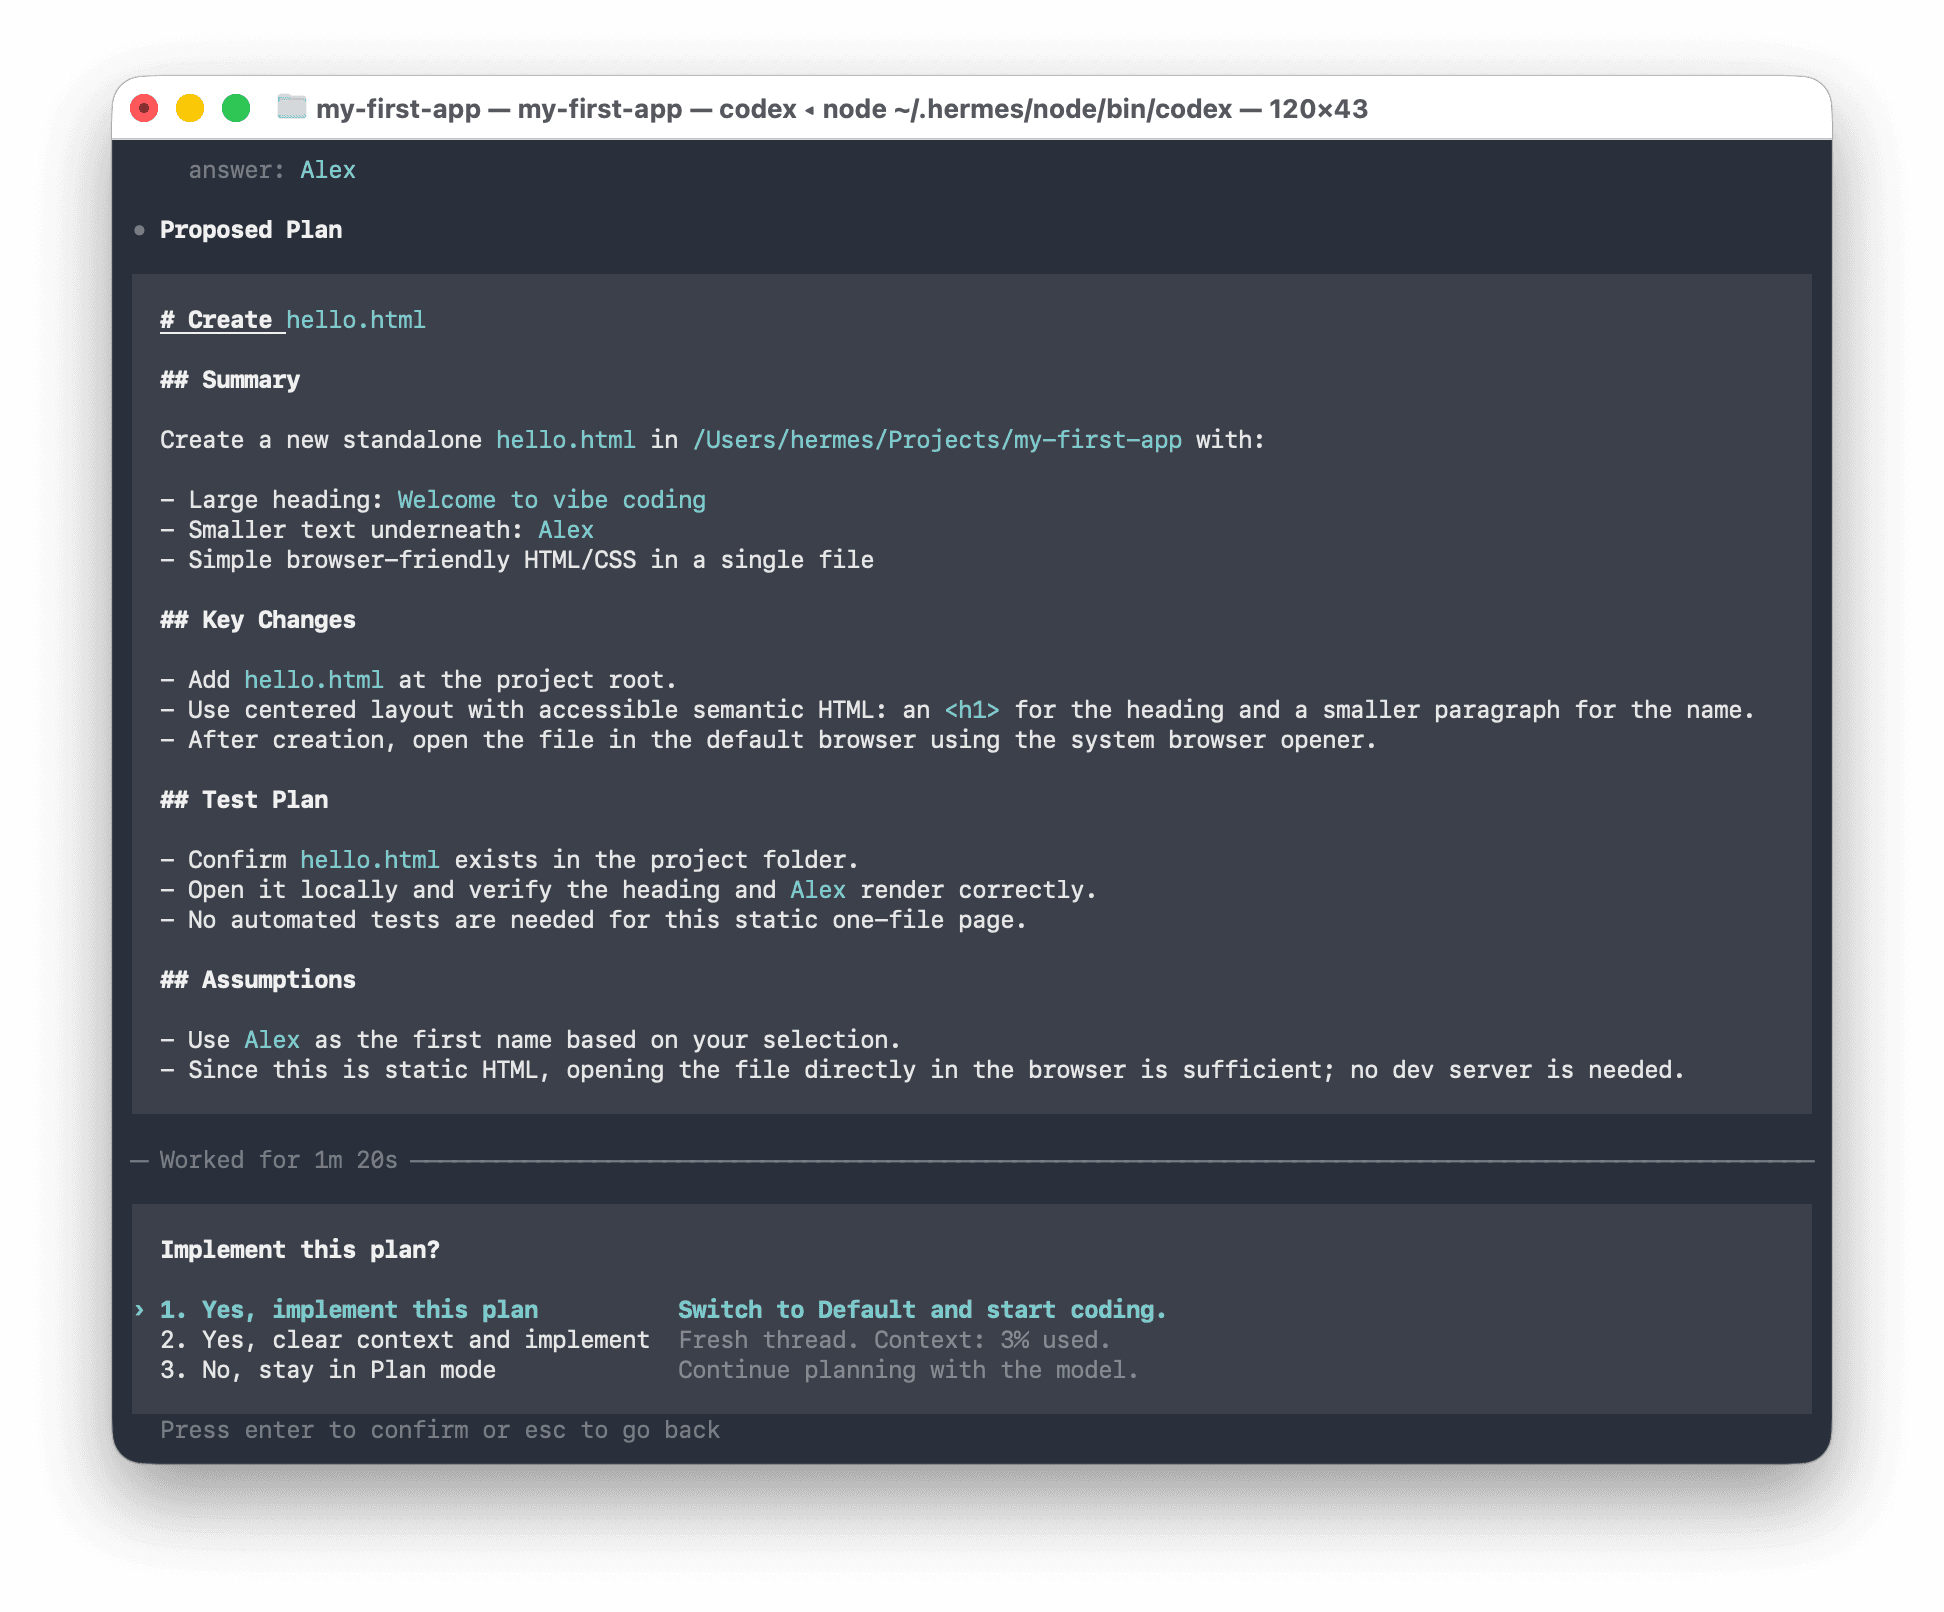The image size is (1944, 1612).
Task: Minimize the window with yellow button
Action: tap(190, 108)
